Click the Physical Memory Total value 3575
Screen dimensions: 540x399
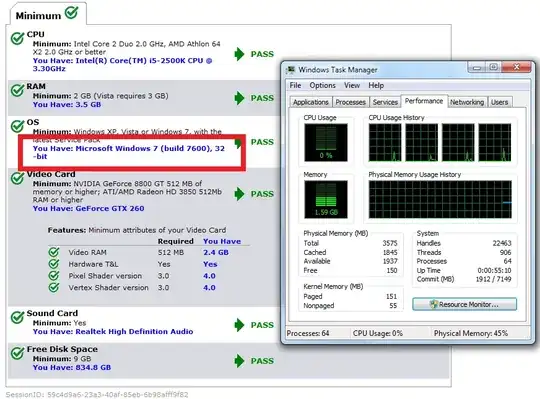point(390,243)
